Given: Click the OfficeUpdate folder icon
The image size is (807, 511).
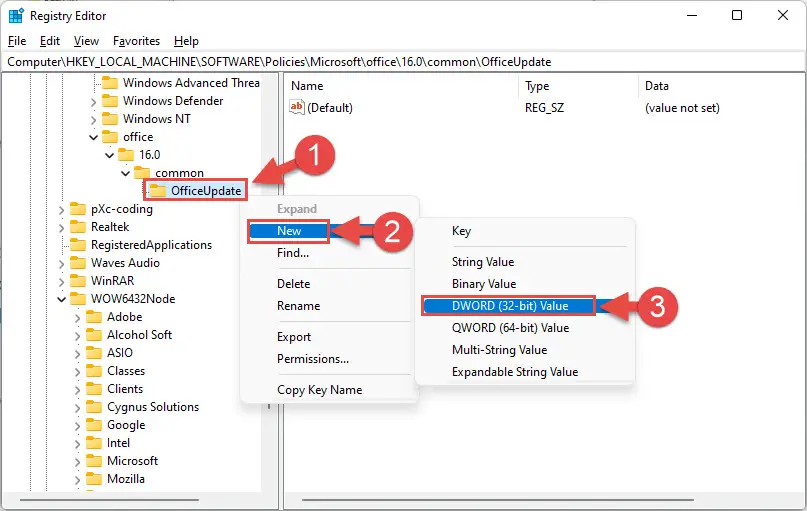Looking at the screenshot, I should (158, 191).
